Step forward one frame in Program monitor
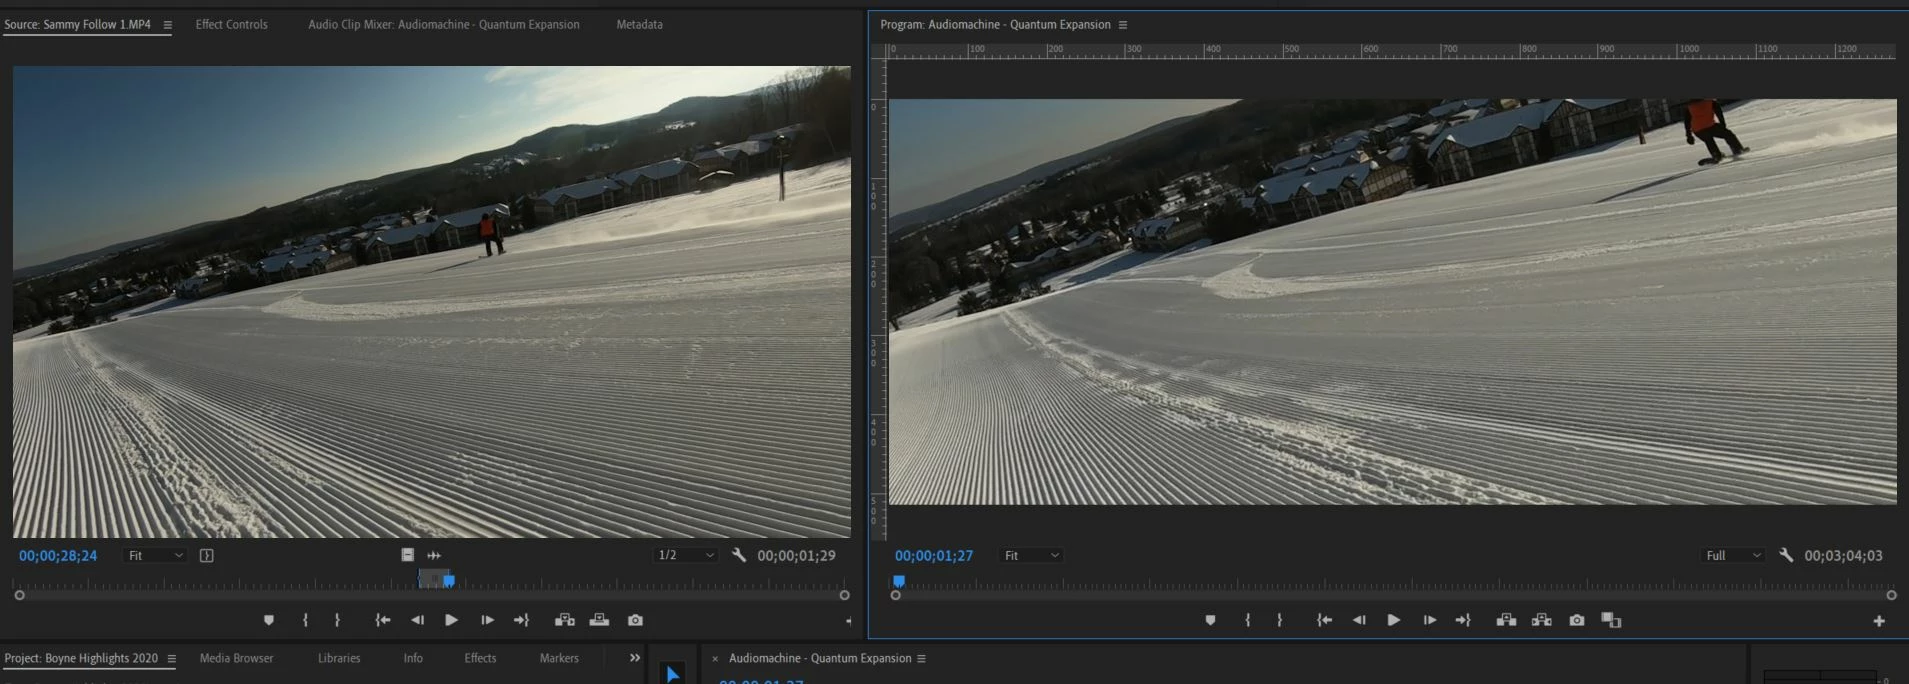1909x684 pixels. [1429, 620]
